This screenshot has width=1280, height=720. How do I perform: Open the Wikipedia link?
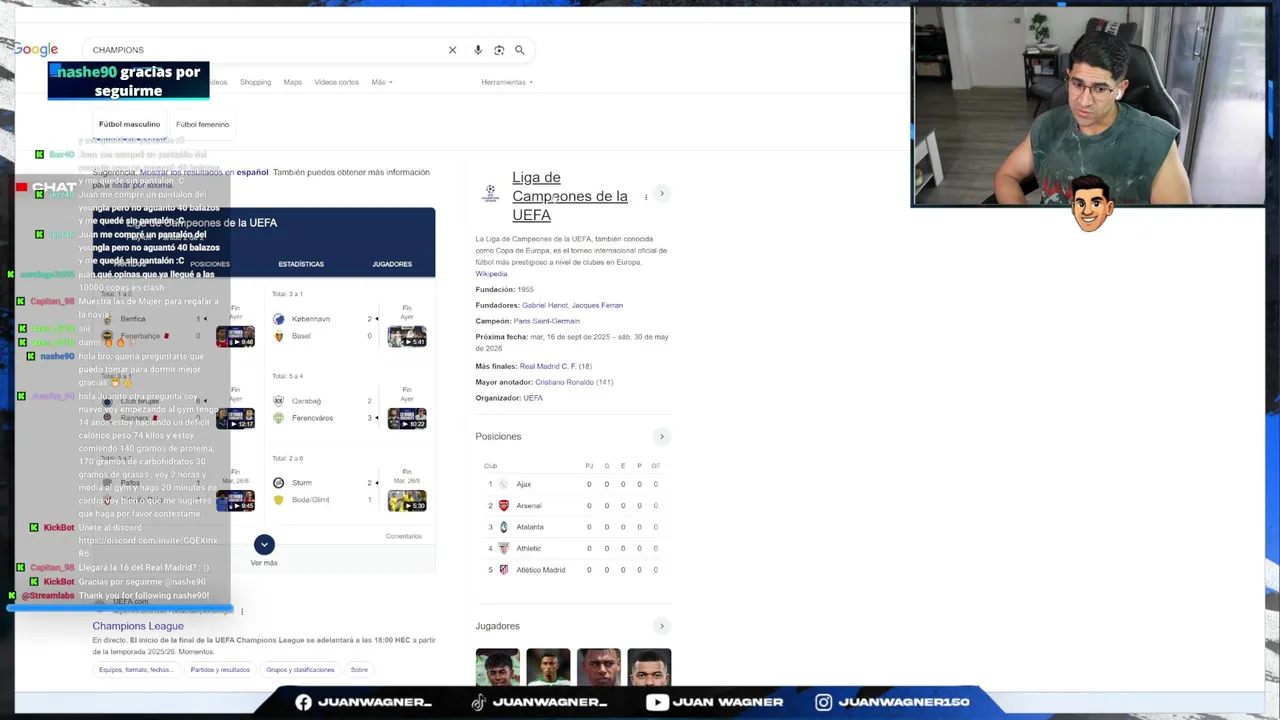click(x=491, y=273)
